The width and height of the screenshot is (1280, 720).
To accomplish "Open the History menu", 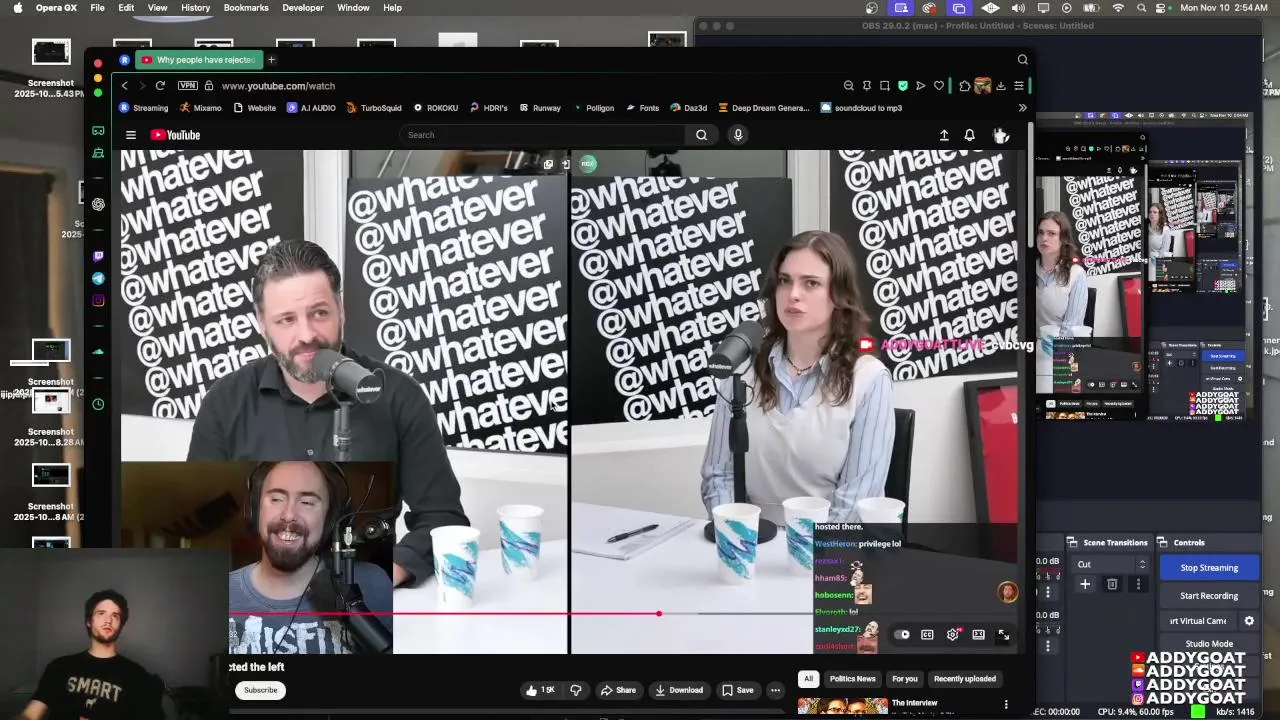I will tap(195, 8).
